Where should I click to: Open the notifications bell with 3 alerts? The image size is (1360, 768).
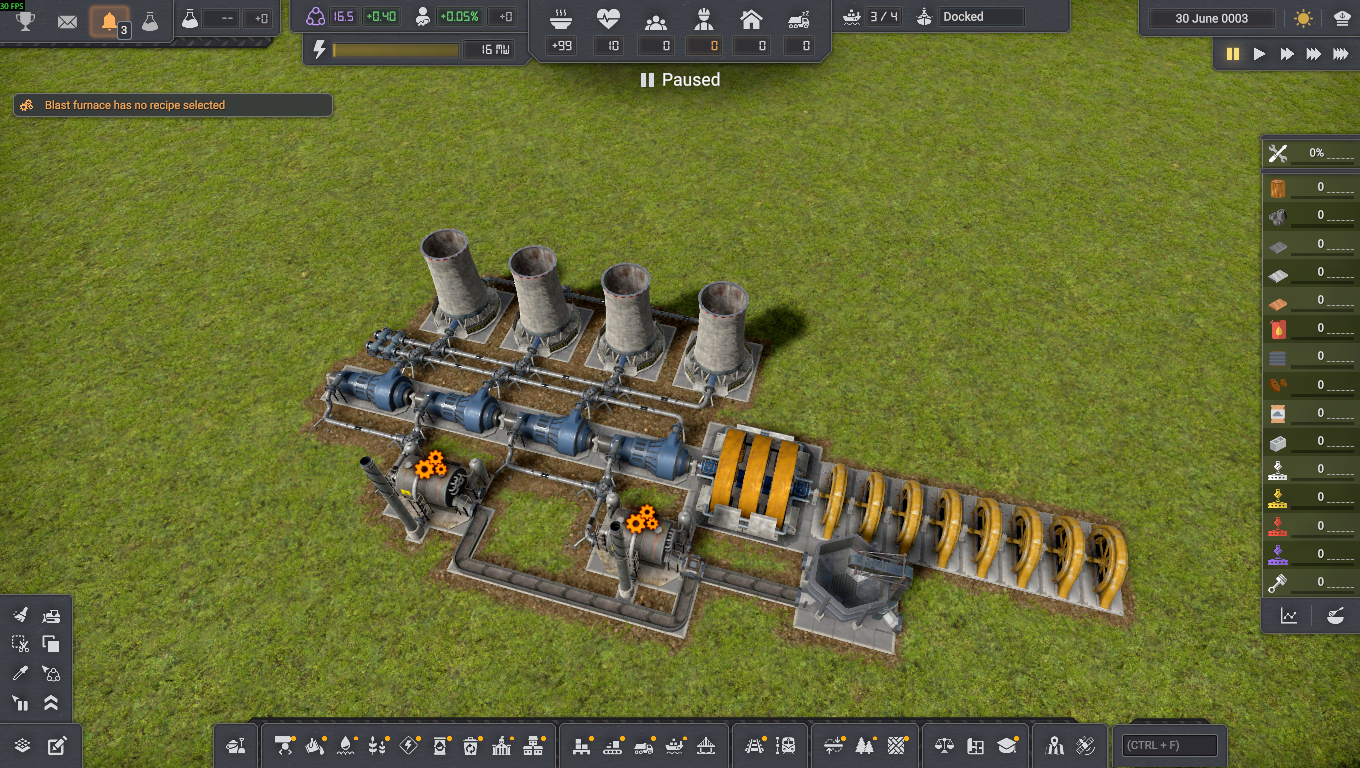point(110,21)
